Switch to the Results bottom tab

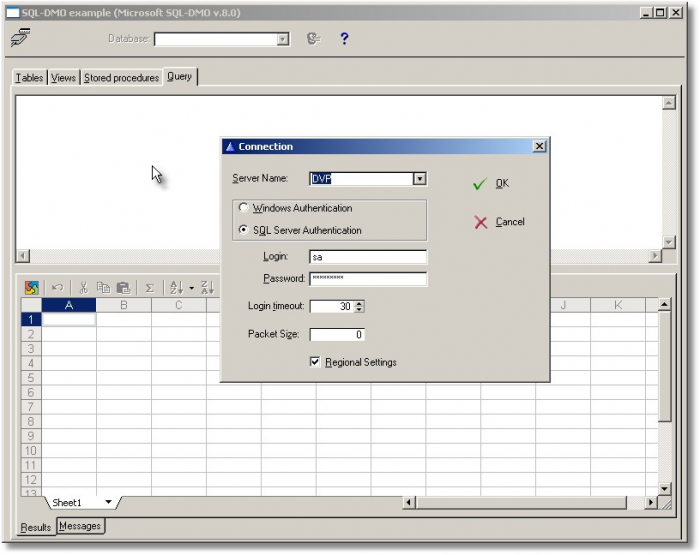pos(36,527)
